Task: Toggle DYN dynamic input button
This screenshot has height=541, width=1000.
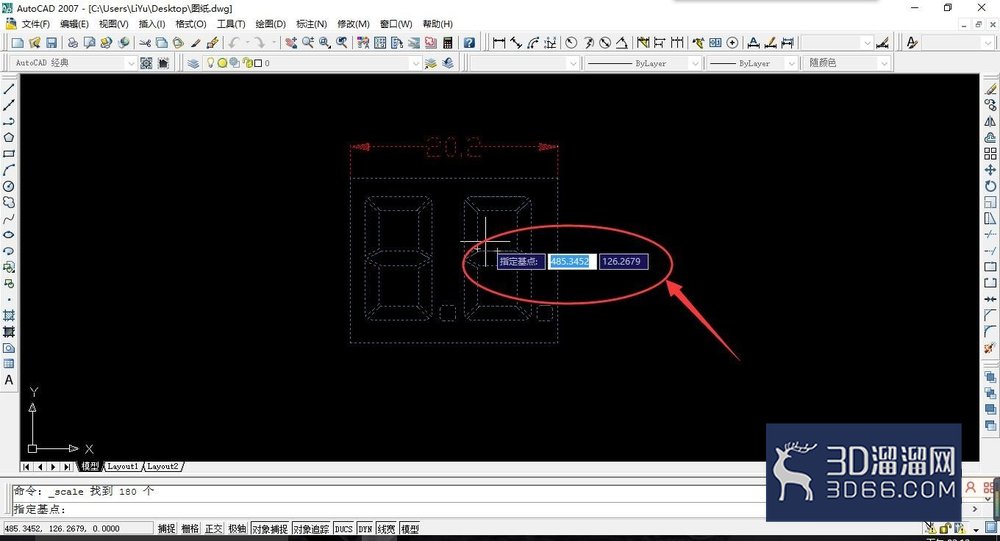Action: pyautogui.click(x=365, y=528)
